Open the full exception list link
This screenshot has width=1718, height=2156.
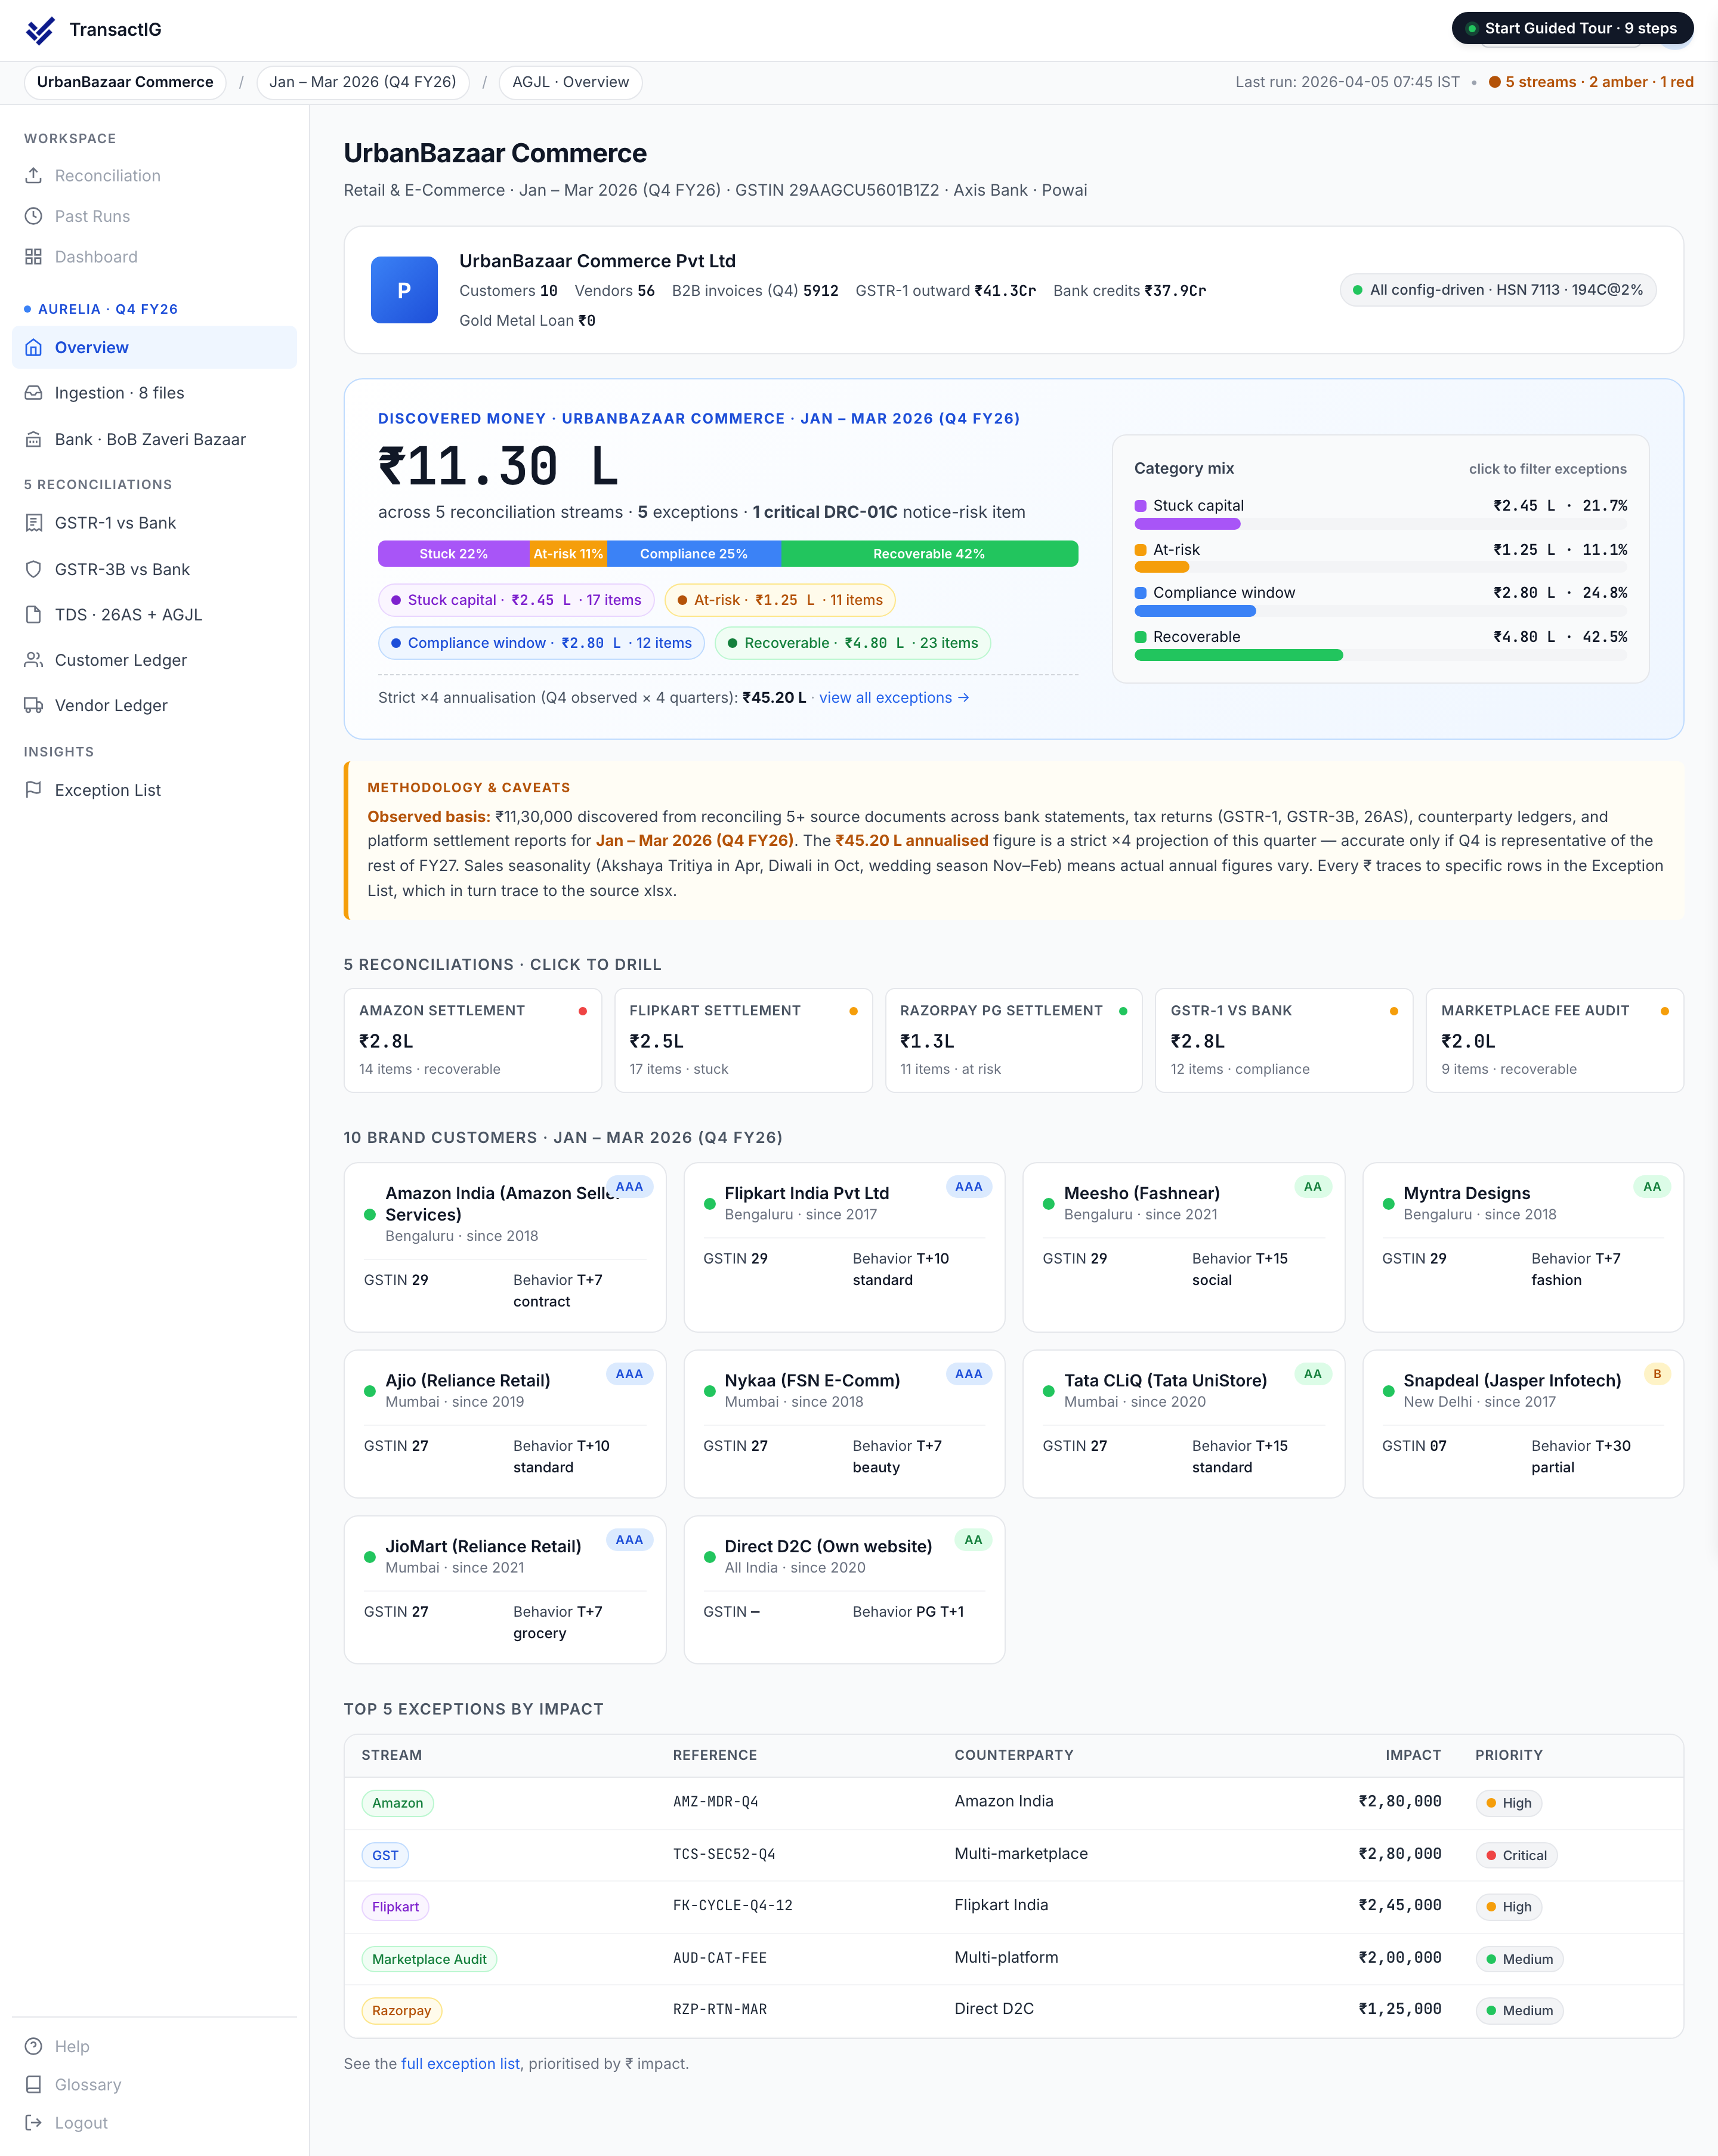pyautogui.click(x=460, y=2063)
